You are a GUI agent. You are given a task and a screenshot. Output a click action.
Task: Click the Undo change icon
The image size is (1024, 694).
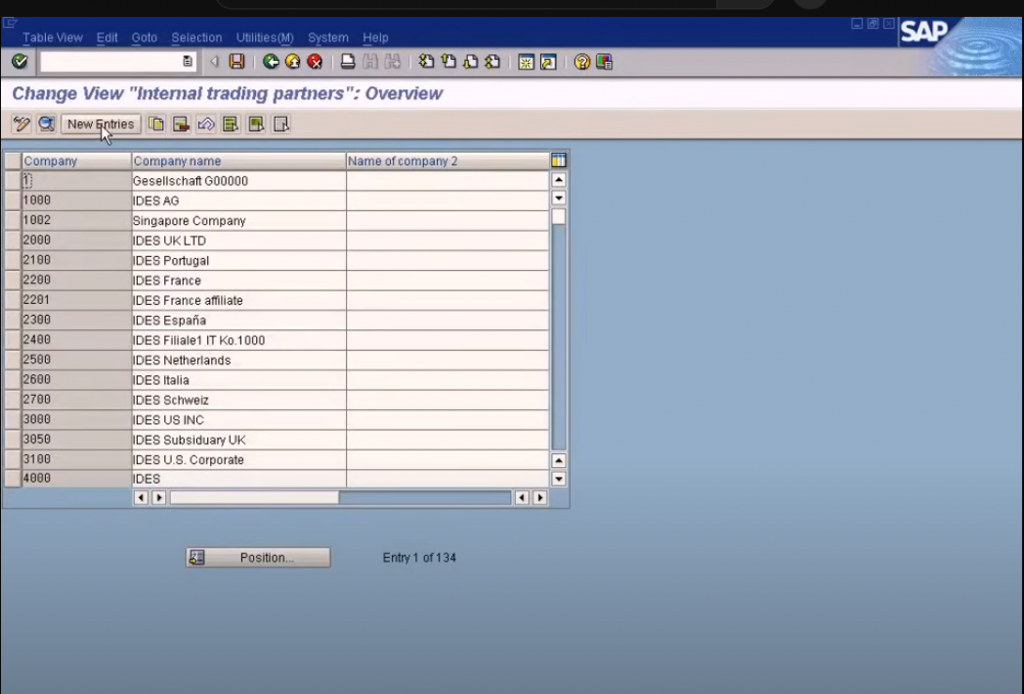tap(206, 124)
